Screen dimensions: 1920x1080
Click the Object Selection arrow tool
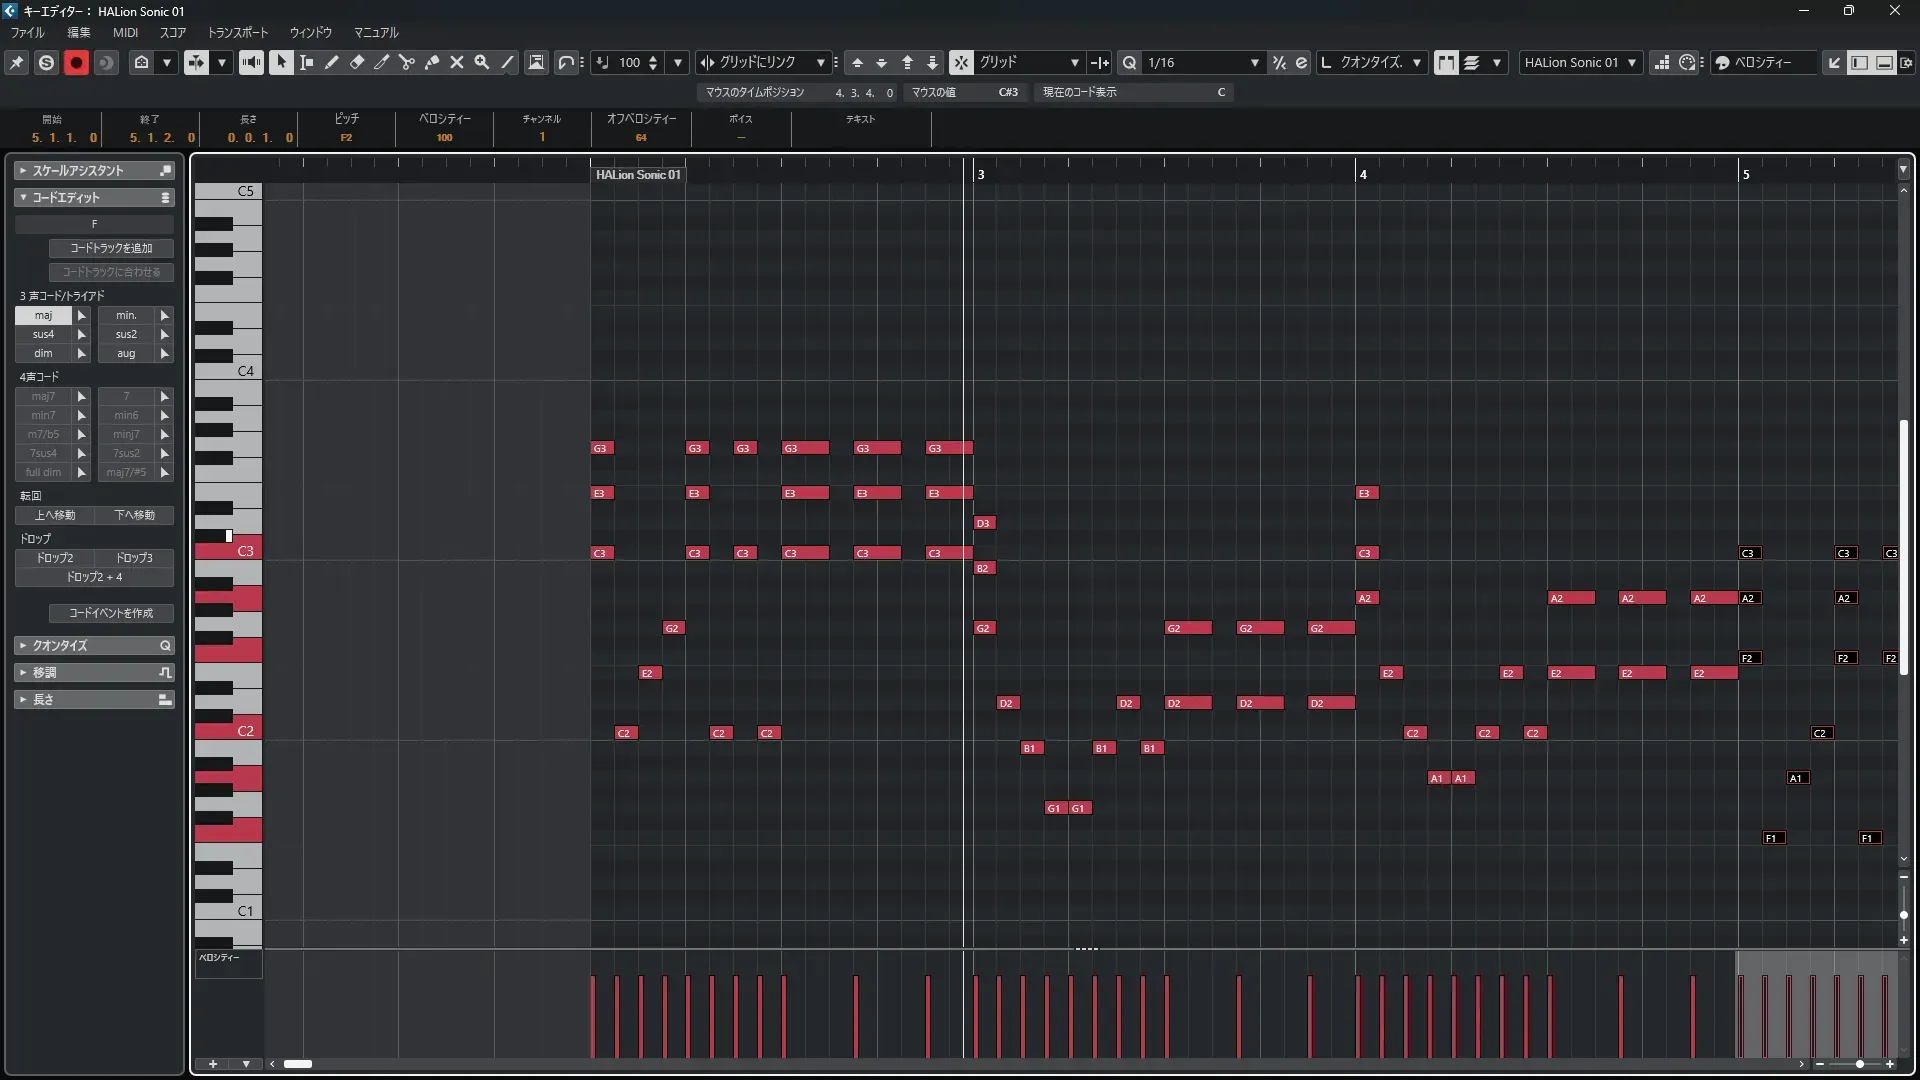click(x=281, y=62)
